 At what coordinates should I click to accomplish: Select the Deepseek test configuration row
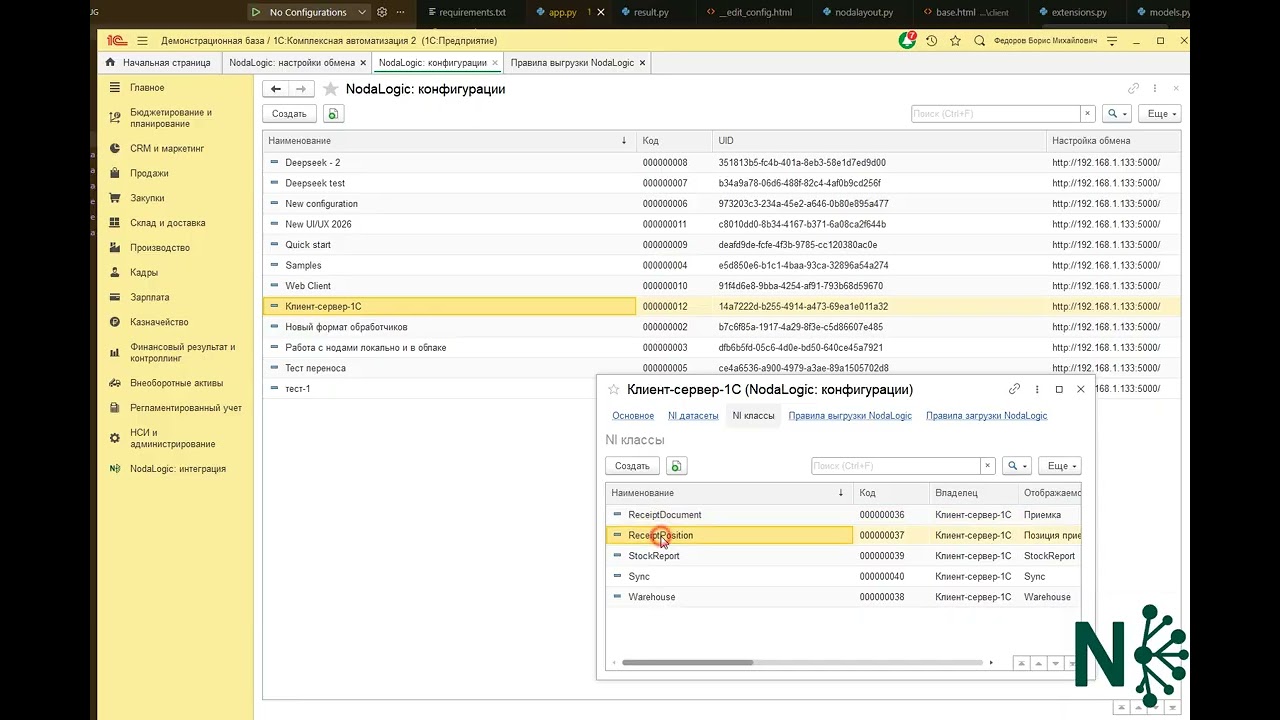tap(721, 183)
